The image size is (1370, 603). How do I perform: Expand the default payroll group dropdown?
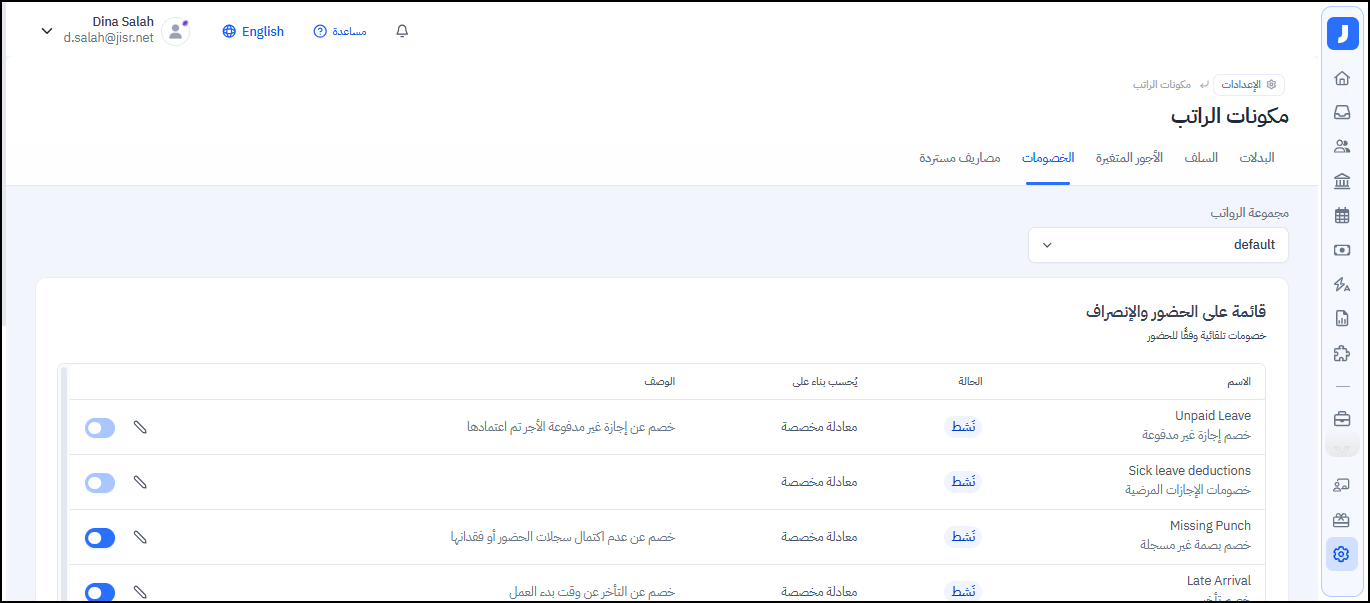click(x=1158, y=245)
